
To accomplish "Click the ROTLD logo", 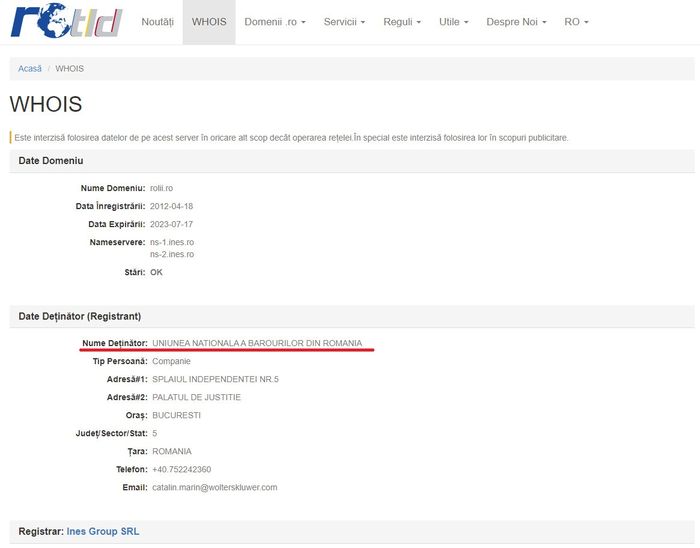I will tap(67, 21).
